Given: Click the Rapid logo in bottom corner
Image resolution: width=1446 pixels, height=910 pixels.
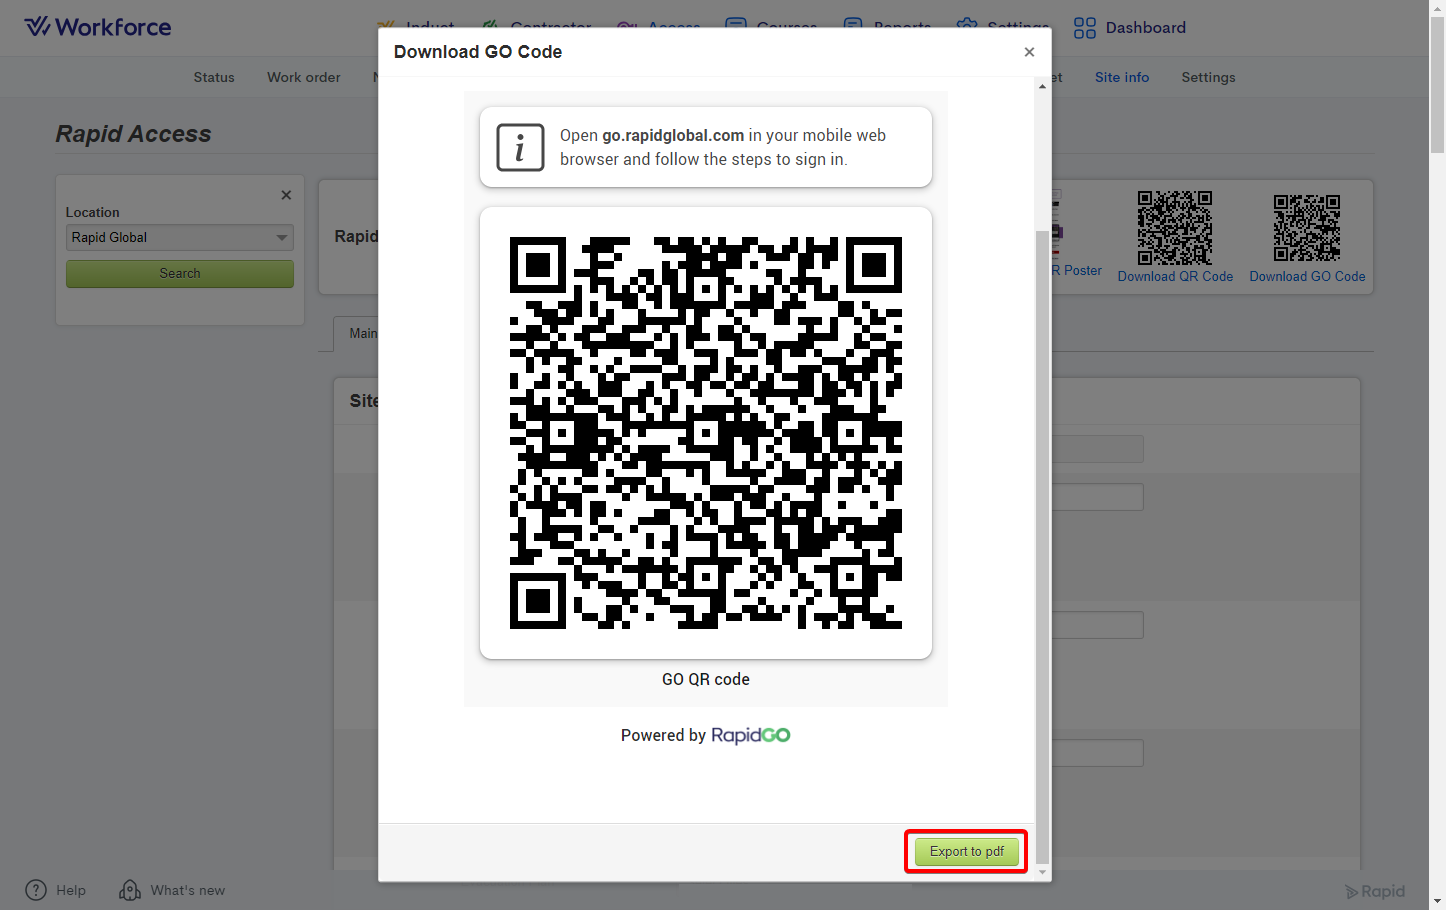Looking at the screenshot, I should (x=1375, y=891).
